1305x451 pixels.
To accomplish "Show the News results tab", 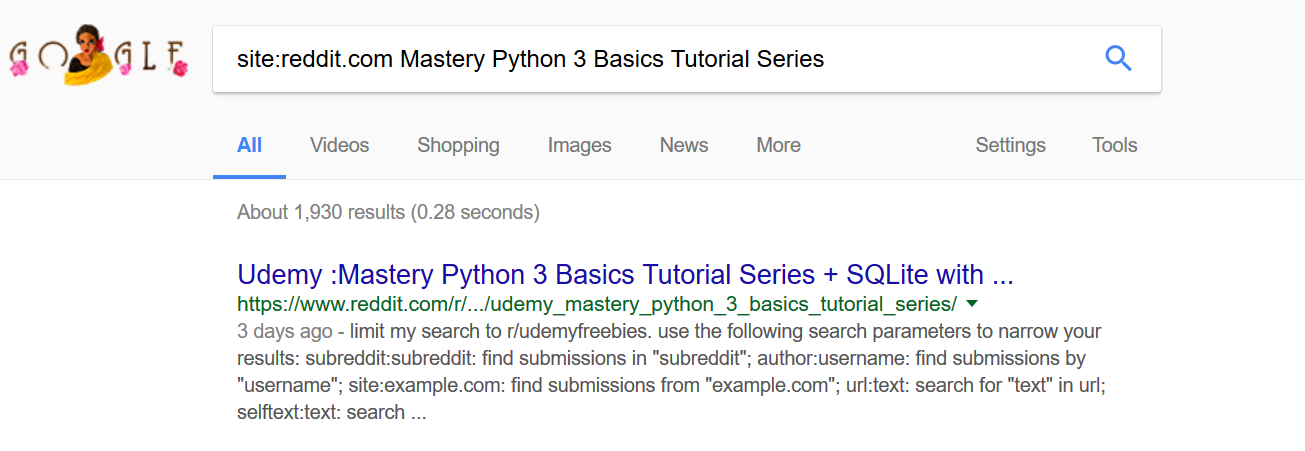I will coord(684,145).
